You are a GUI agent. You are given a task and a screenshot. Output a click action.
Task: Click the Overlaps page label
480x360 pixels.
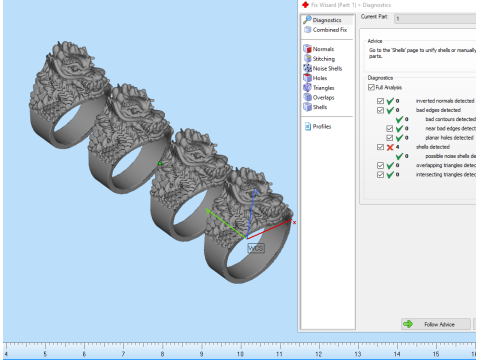(324, 97)
